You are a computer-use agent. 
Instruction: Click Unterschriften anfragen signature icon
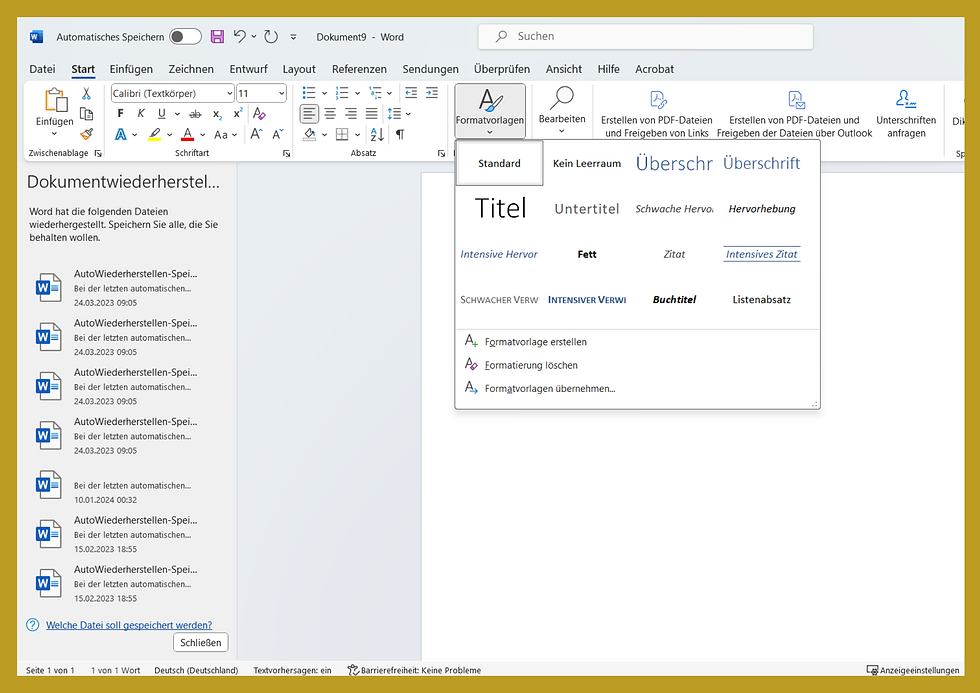(906, 99)
